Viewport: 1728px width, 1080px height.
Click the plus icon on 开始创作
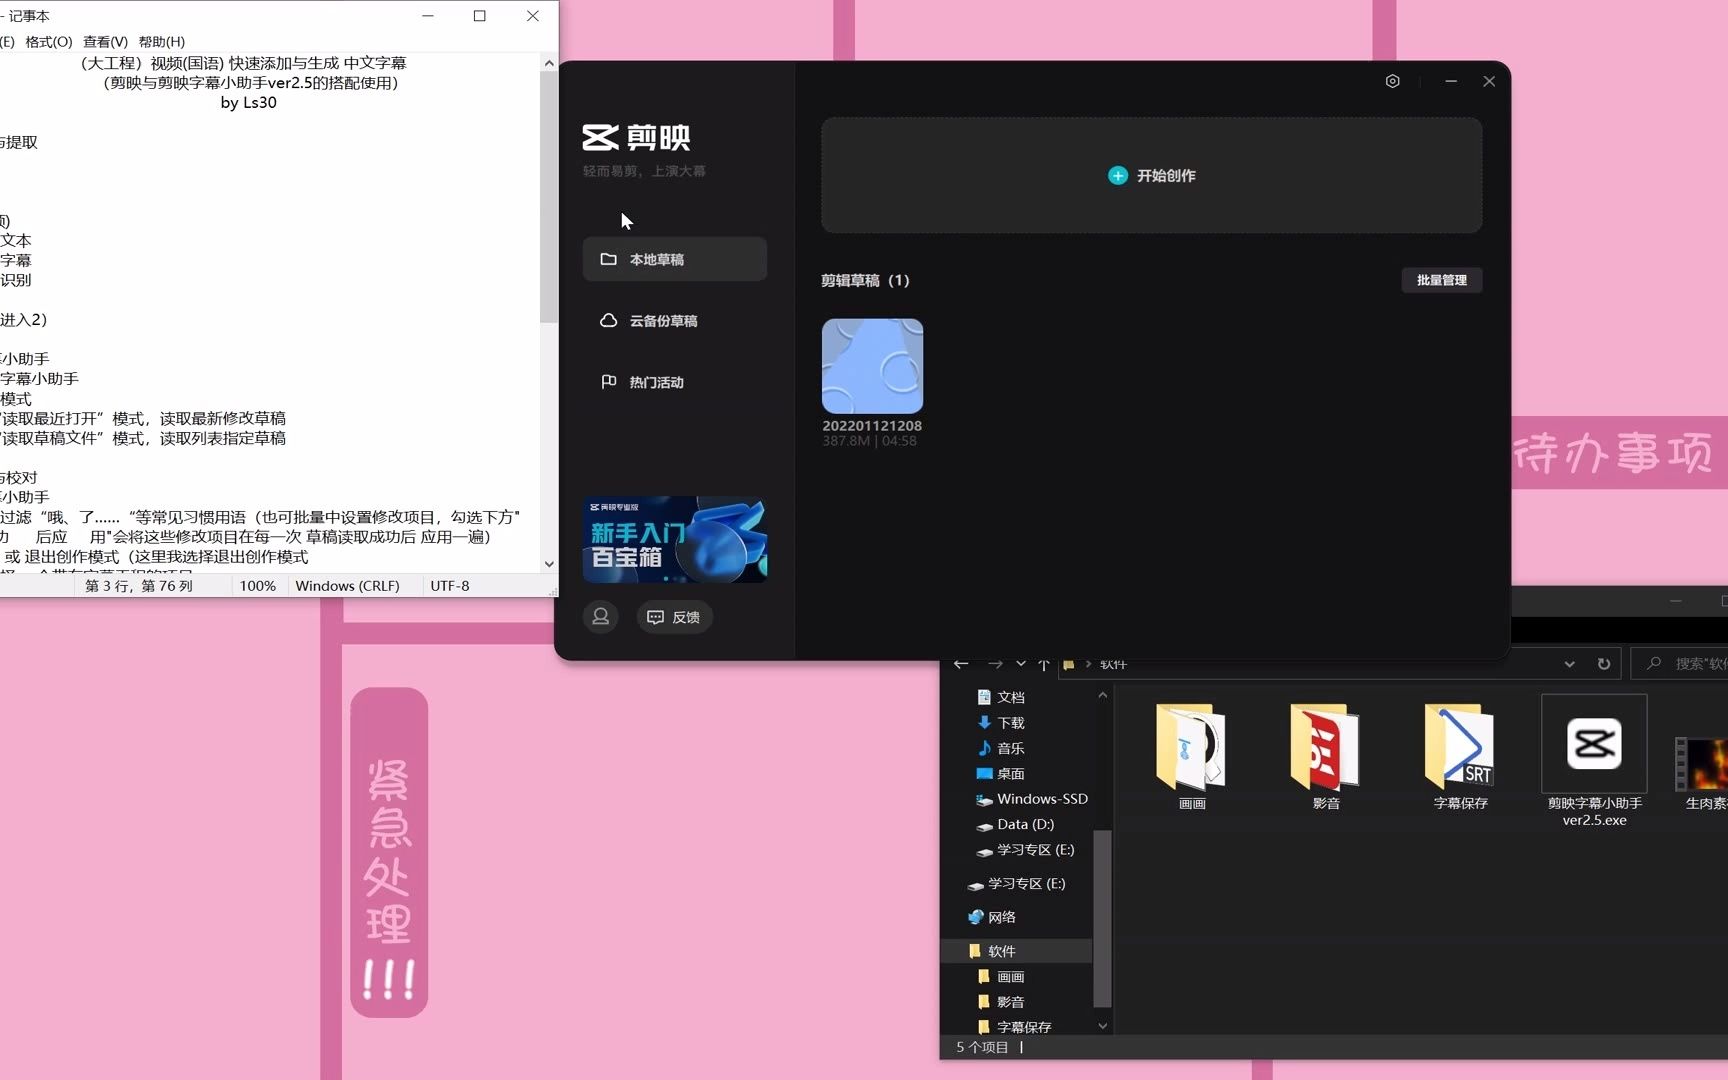tap(1118, 175)
